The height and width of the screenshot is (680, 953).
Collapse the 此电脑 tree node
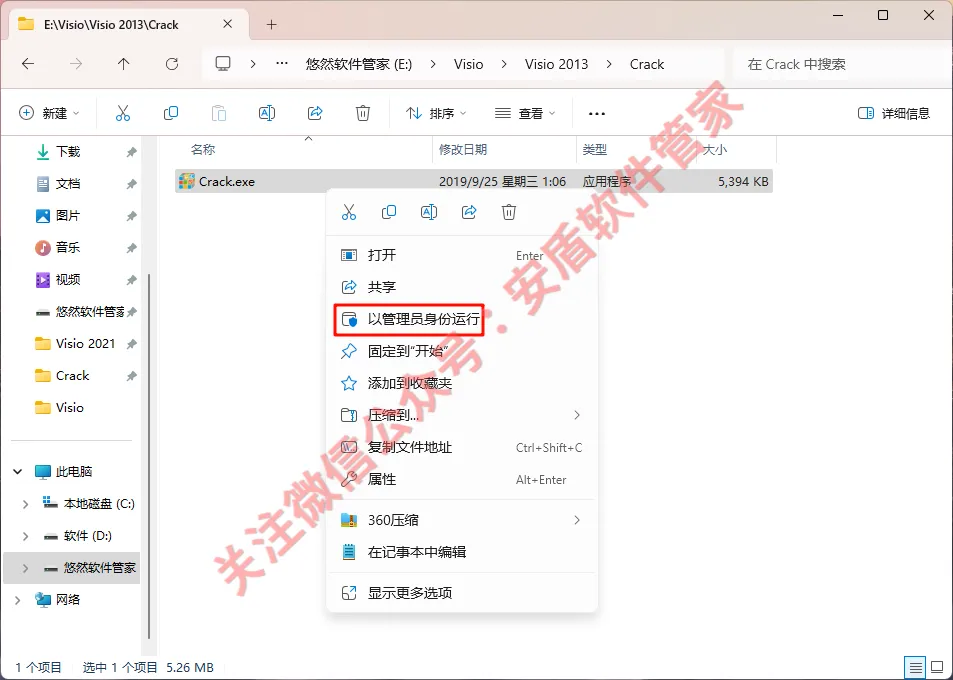18,472
